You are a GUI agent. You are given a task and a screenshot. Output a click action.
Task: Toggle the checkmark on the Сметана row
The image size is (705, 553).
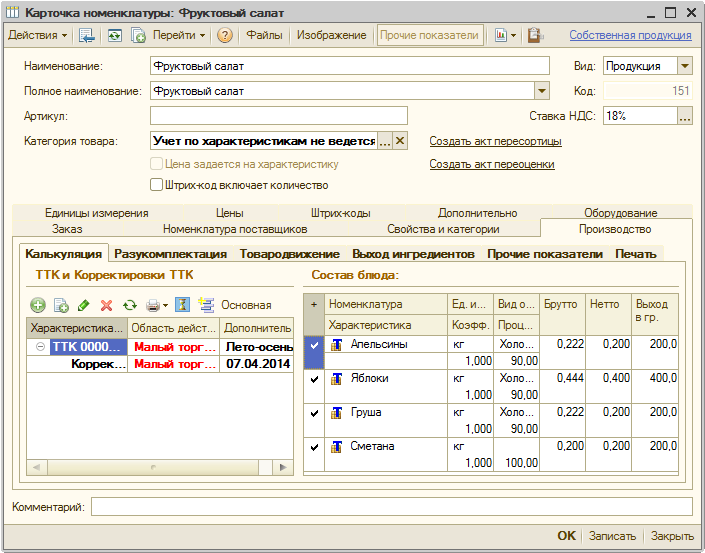coord(314,447)
